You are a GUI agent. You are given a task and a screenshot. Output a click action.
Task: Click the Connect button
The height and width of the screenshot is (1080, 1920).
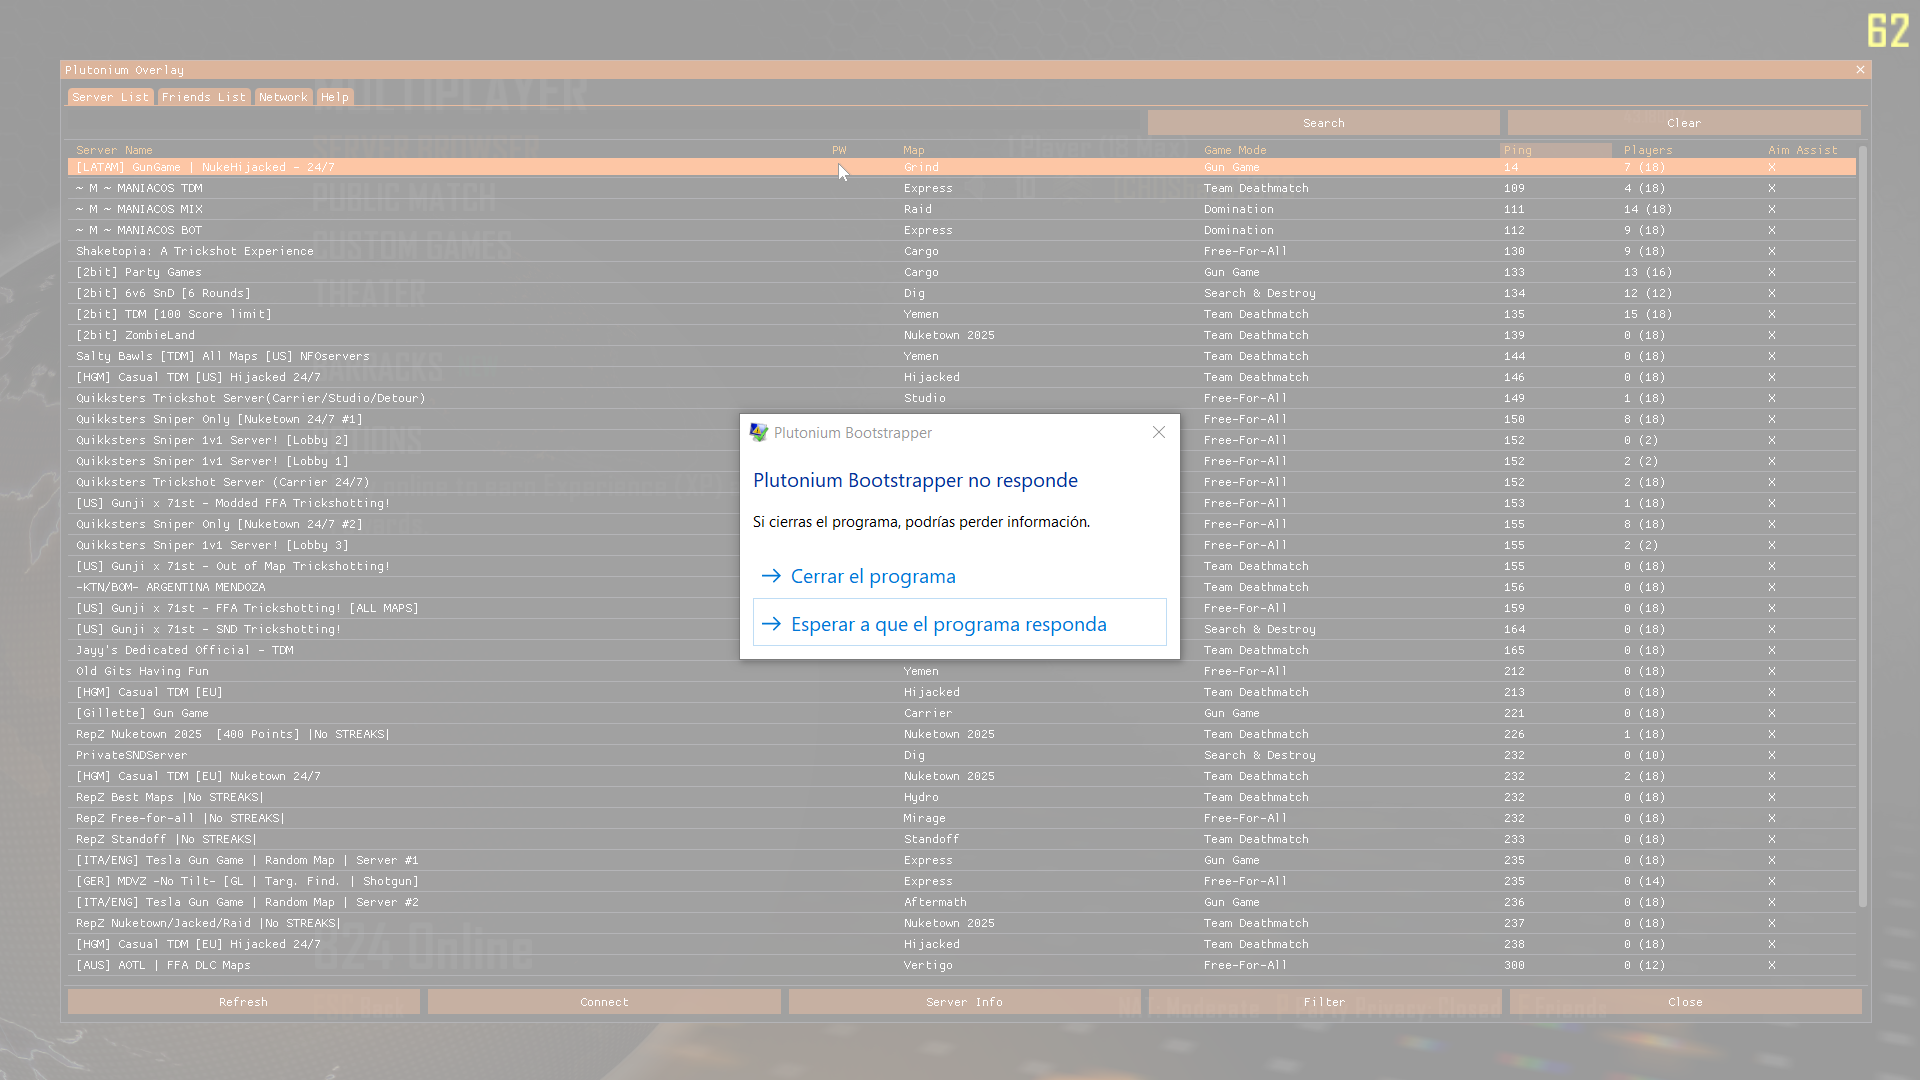point(604,1002)
